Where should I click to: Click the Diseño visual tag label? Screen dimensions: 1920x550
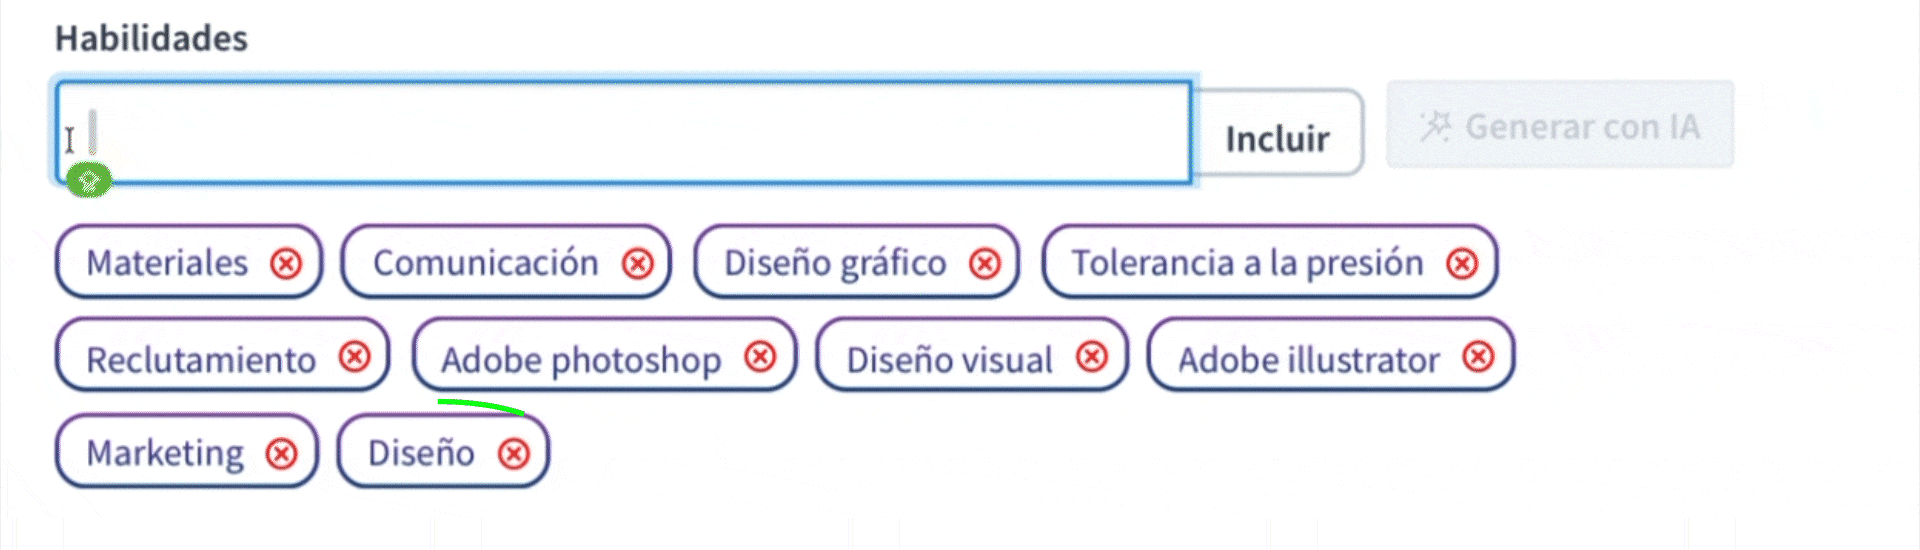pyautogui.click(x=949, y=359)
